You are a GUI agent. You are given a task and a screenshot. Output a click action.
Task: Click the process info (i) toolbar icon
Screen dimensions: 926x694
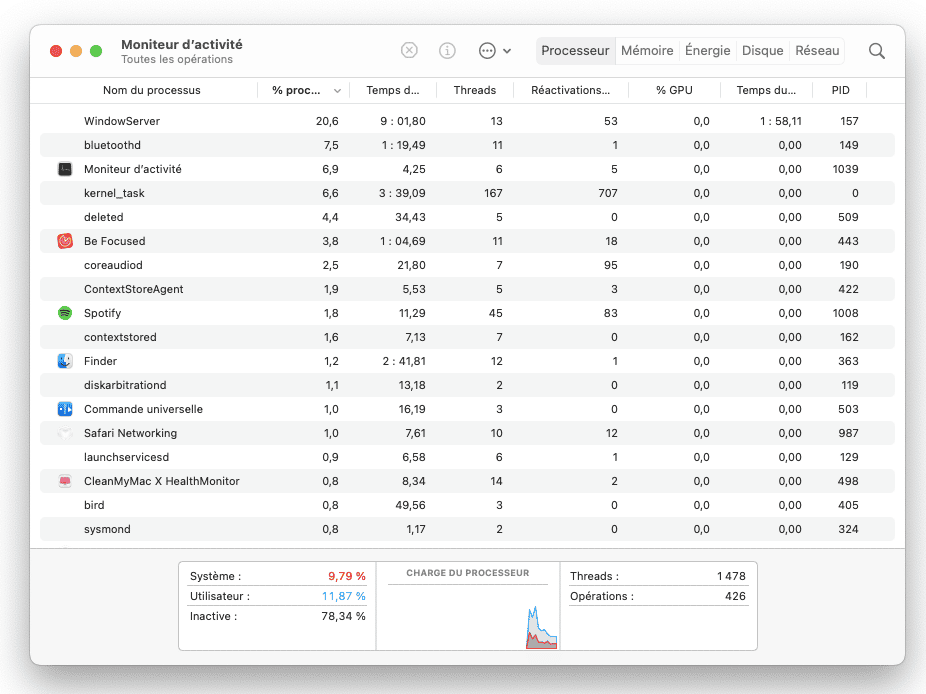(447, 50)
